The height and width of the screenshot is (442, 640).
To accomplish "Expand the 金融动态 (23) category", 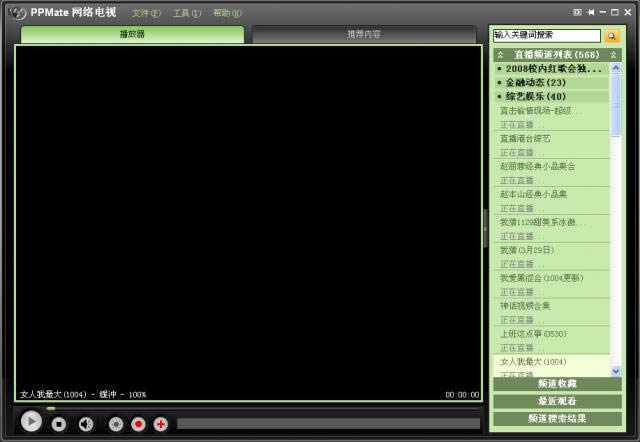I will tap(552, 82).
